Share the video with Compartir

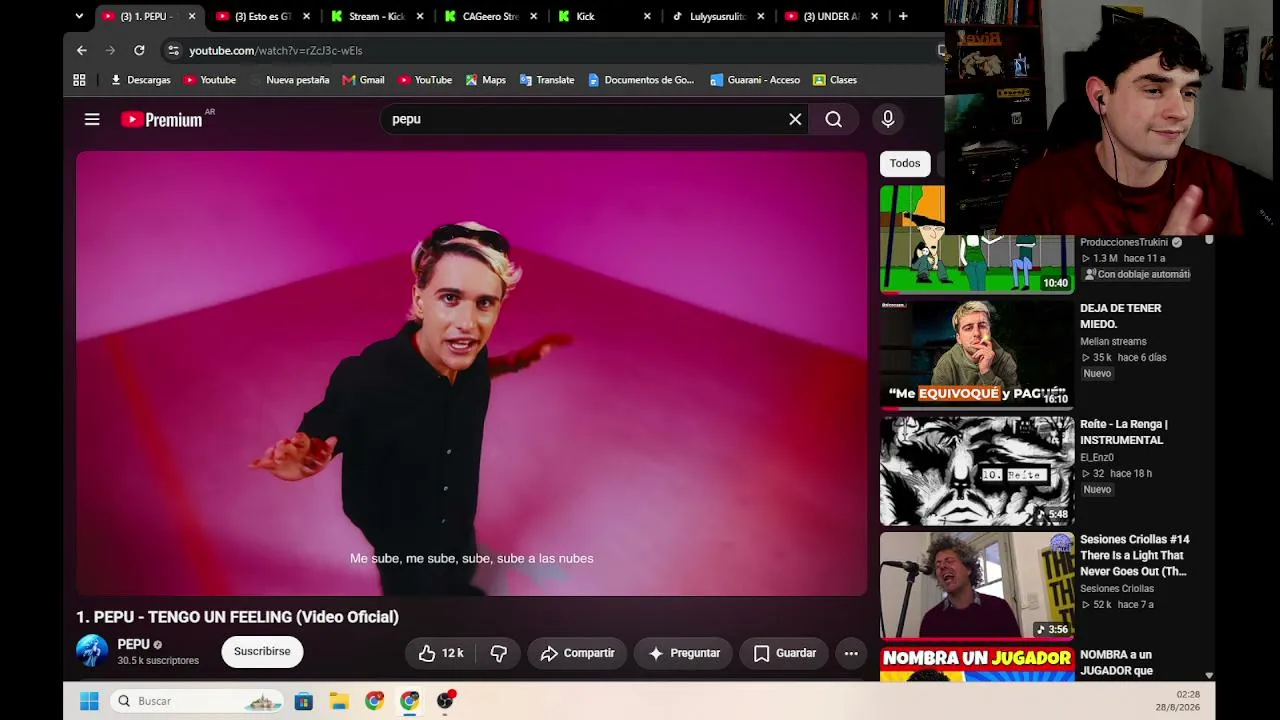click(577, 653)
